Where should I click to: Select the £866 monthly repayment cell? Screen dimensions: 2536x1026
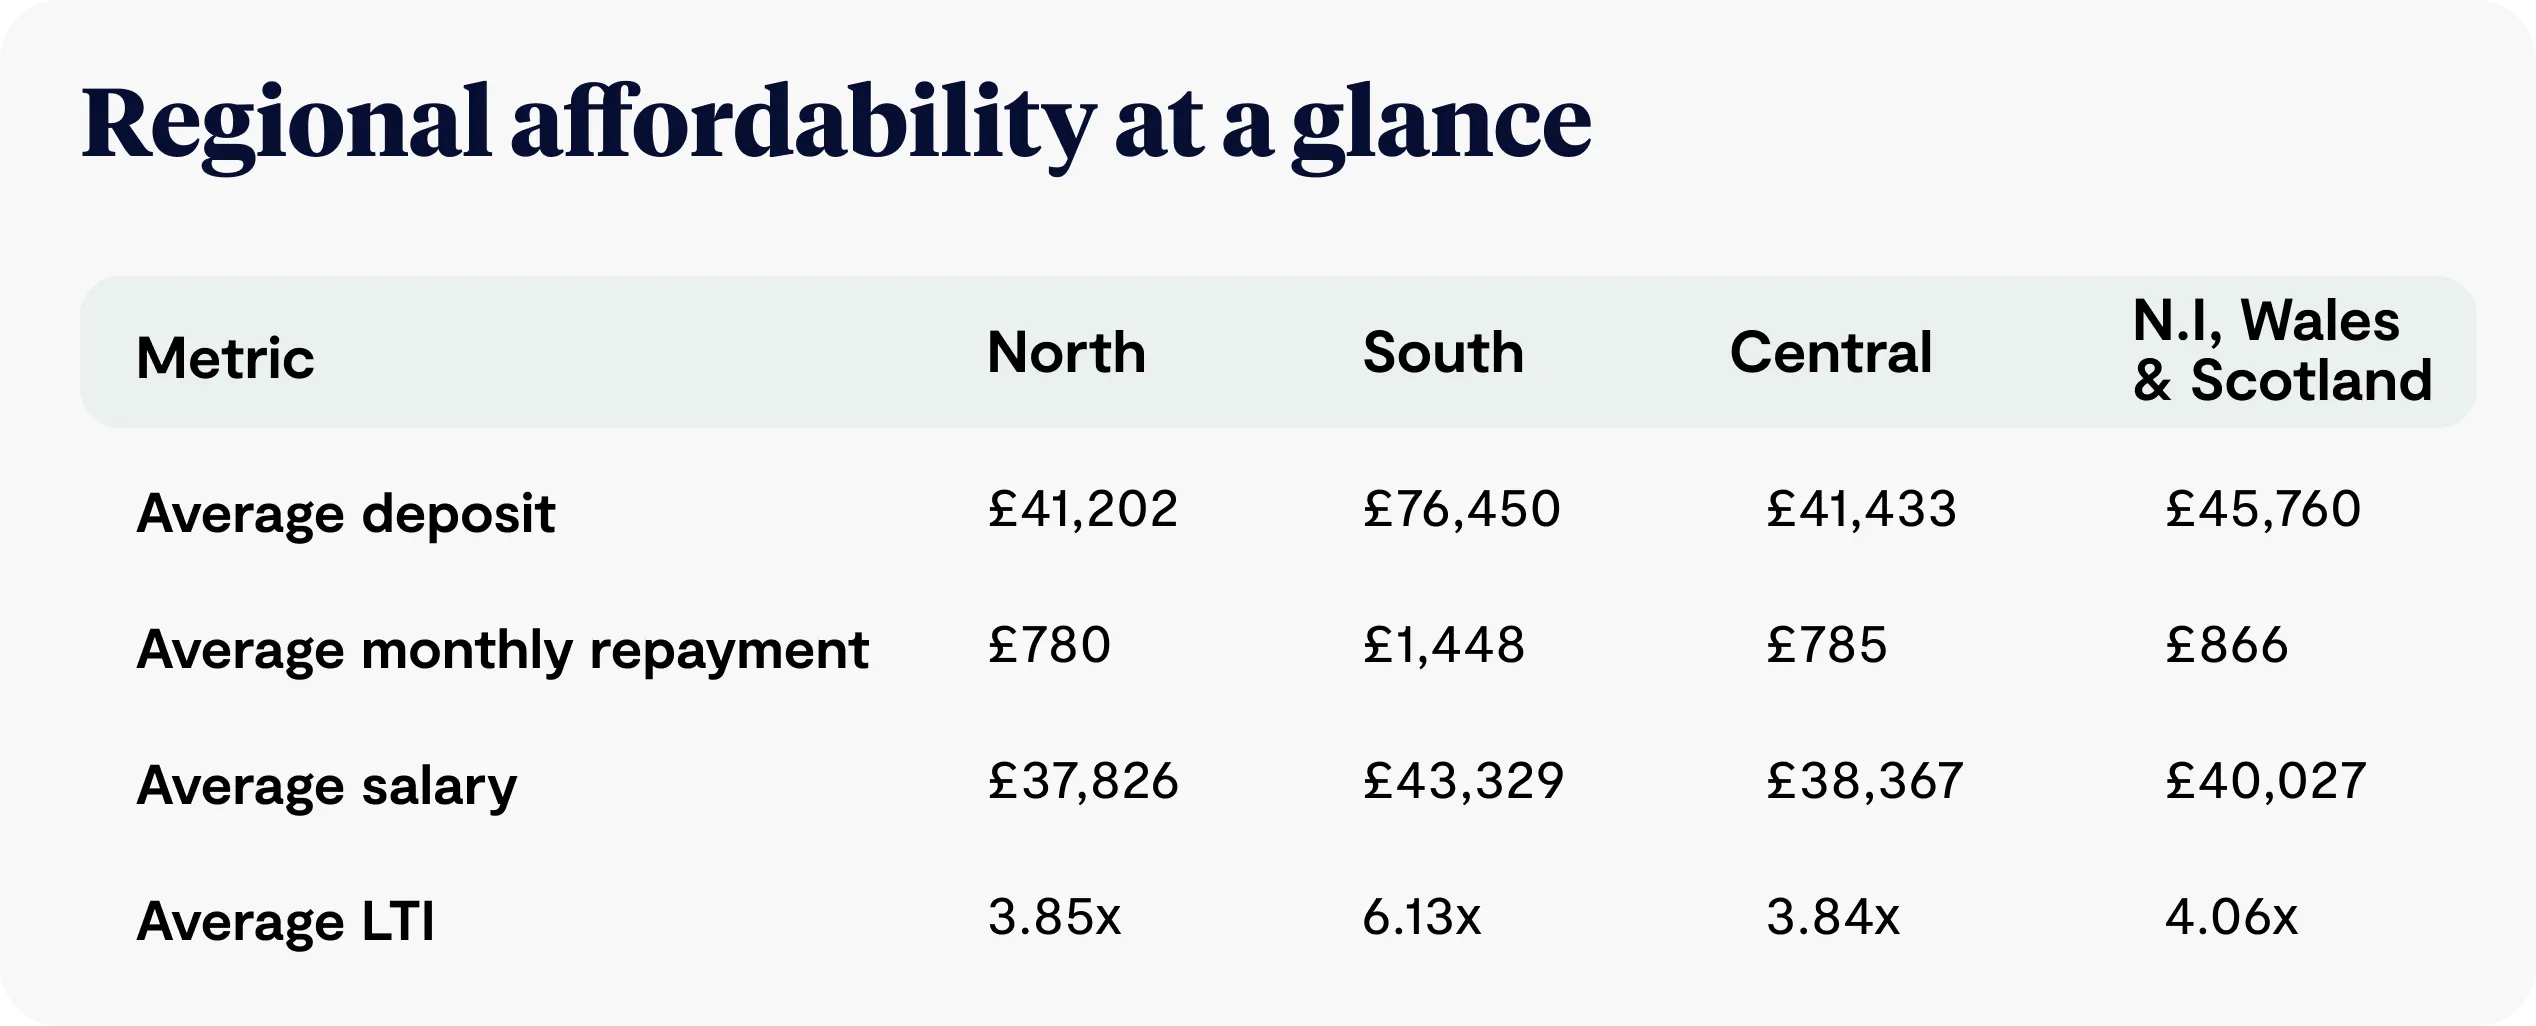[x=2227, y=645]
